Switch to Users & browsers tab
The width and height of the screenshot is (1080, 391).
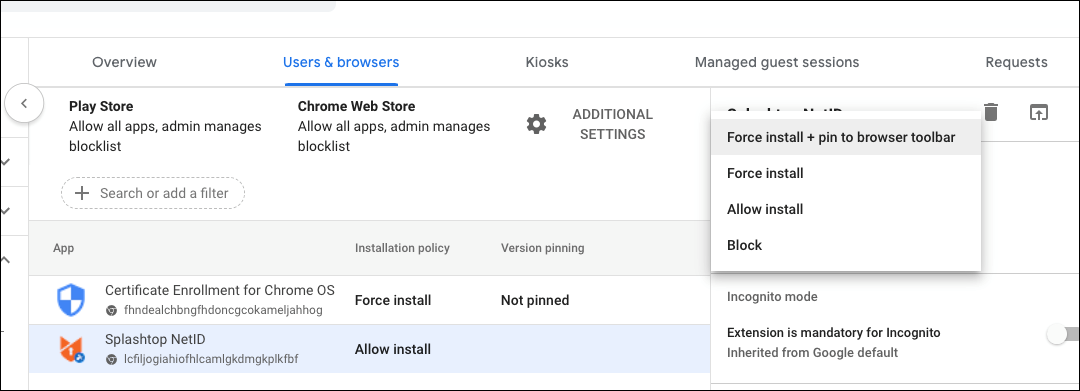tap(341, 62)
